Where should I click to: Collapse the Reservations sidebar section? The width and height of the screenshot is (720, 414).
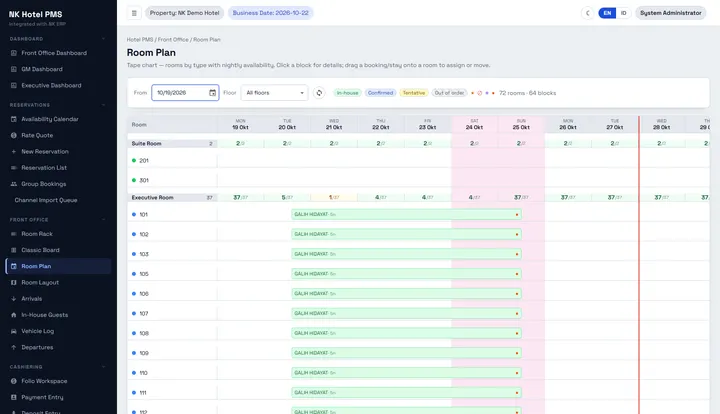[x=103, y=105]
